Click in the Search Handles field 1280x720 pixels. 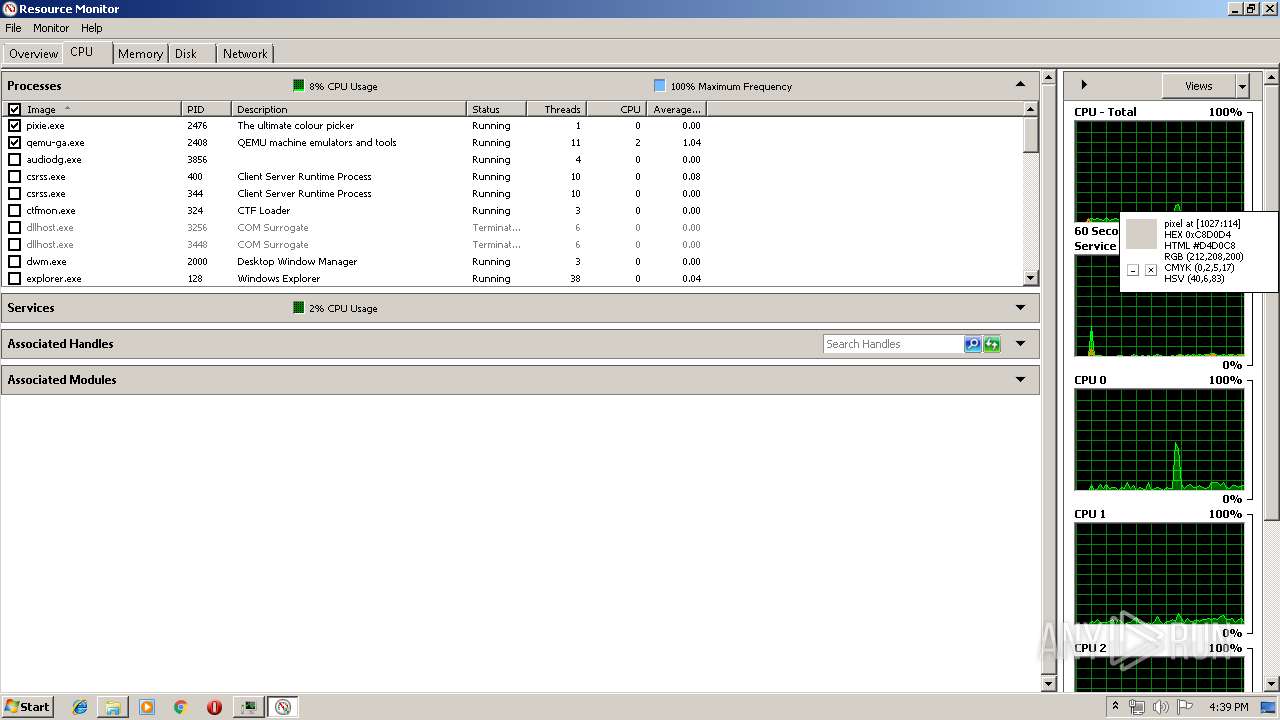(893, 344)
